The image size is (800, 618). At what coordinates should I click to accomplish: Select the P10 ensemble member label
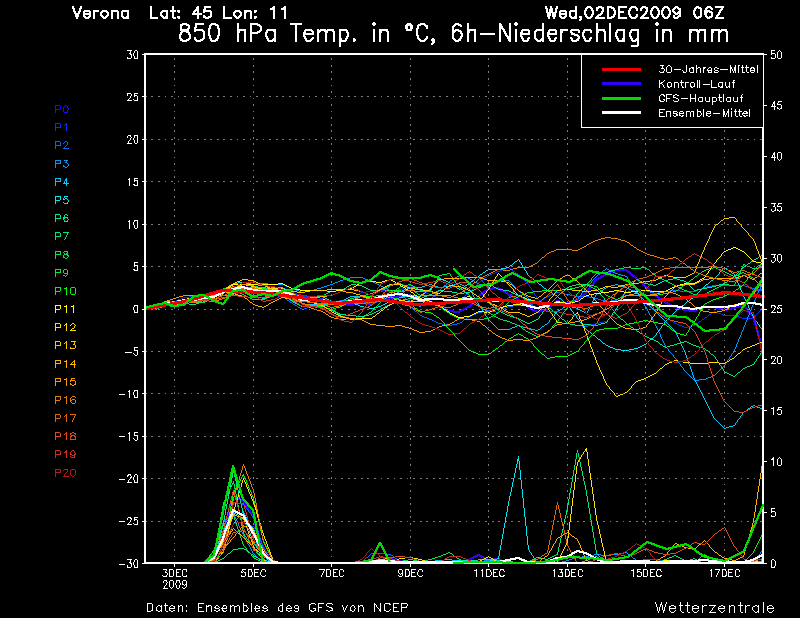(65, 291)
